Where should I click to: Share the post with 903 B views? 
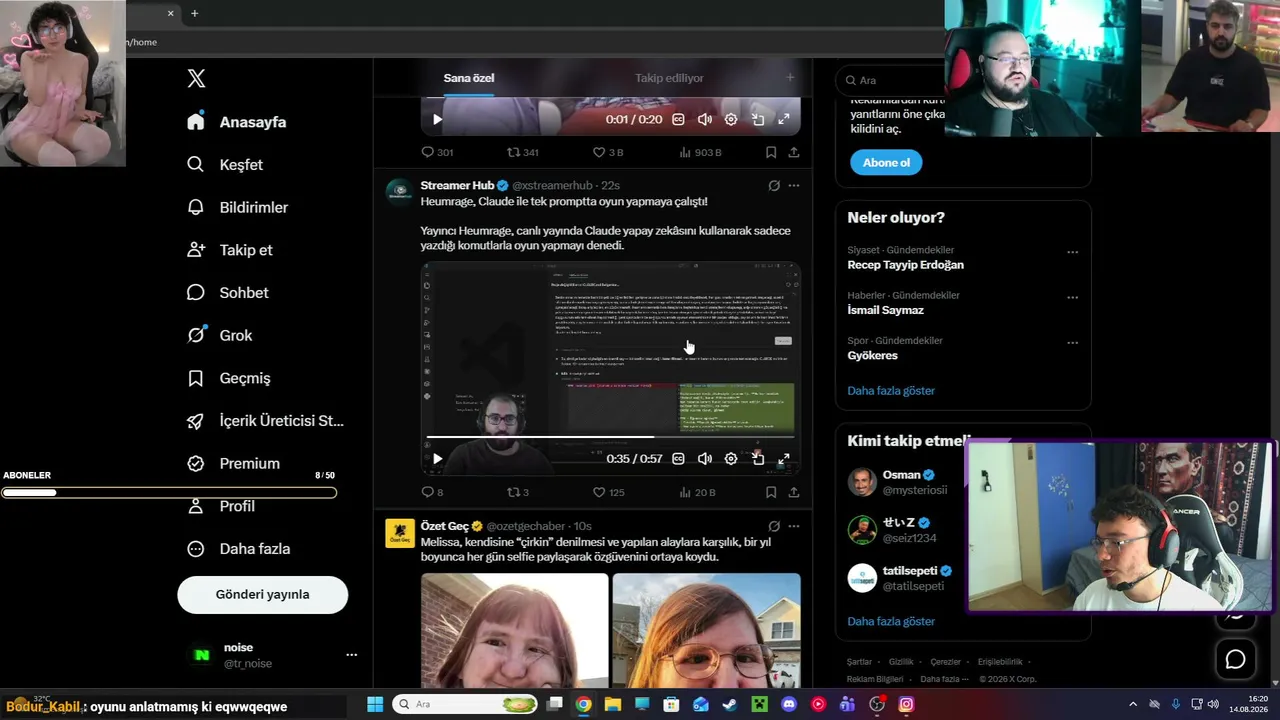point(794,153)
